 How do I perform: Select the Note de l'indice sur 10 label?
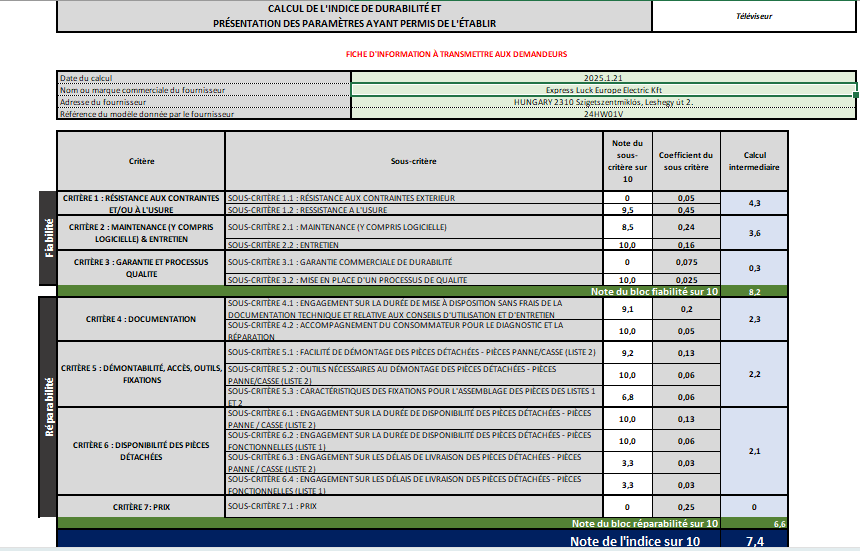click(635, 541)
